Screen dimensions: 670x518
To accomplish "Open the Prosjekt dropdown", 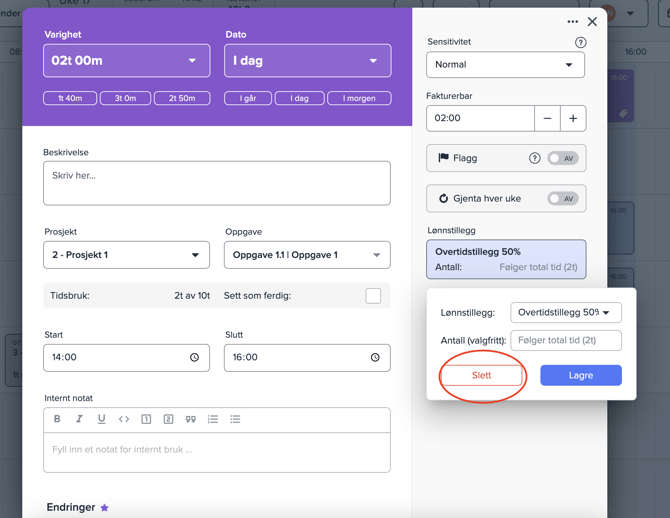I will point(126,255).
